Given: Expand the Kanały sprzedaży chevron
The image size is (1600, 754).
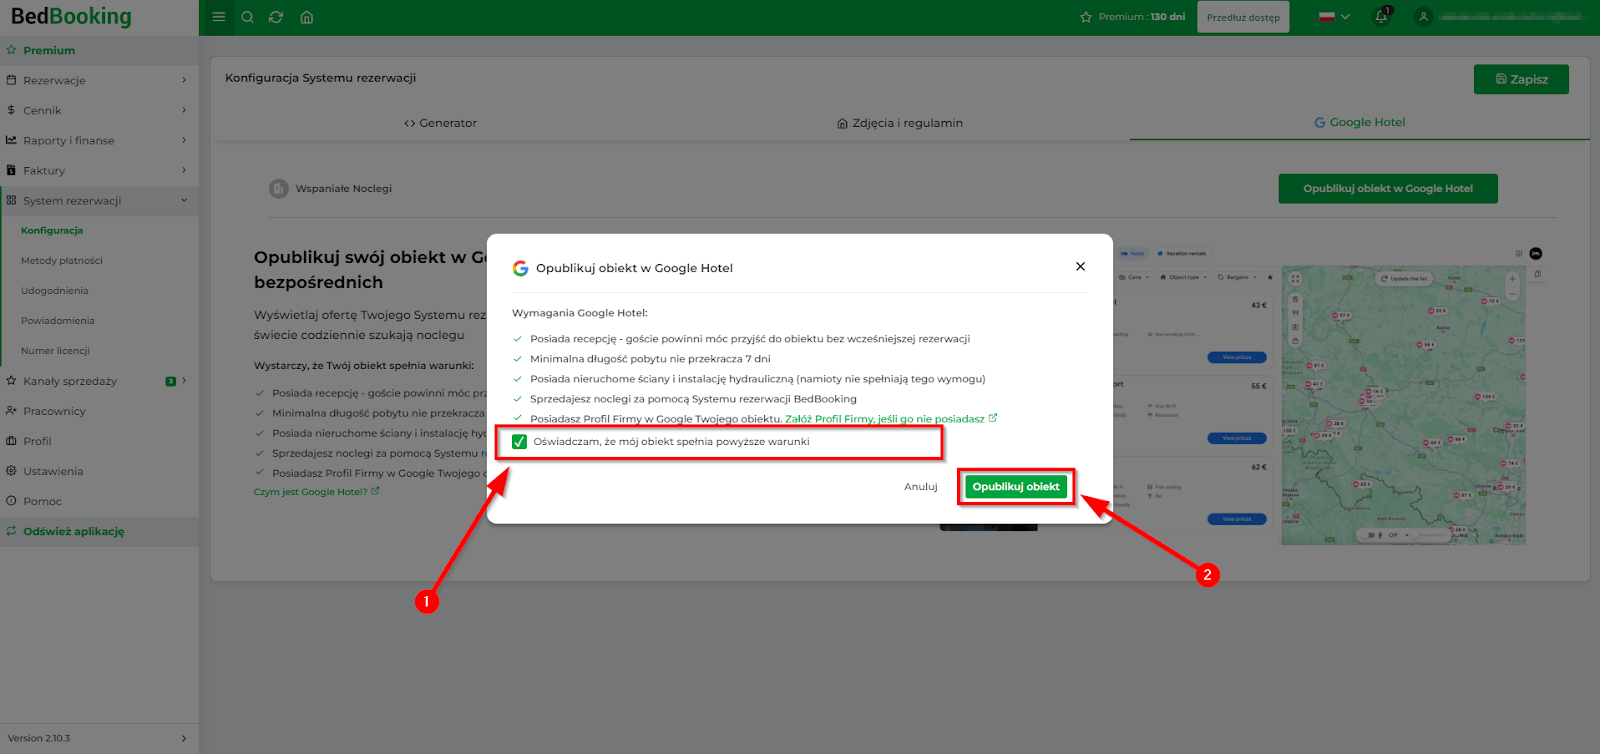Looking at the screenshot, I should (184, 381).
